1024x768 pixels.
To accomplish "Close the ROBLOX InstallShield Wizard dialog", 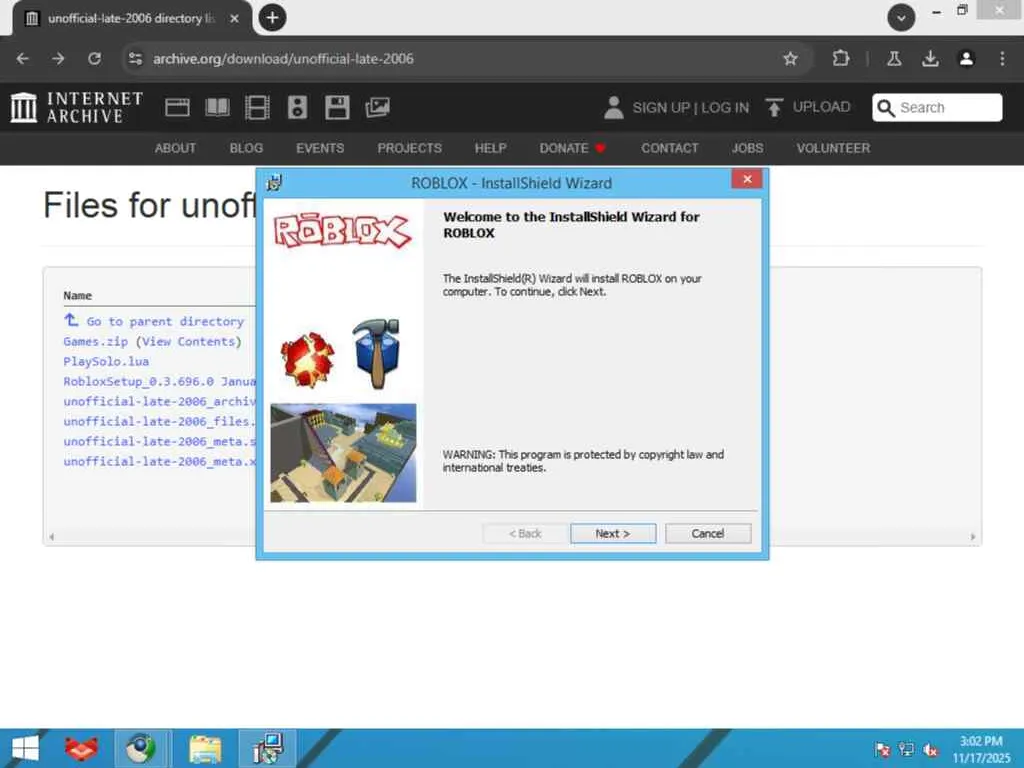I will click(747, 179).
